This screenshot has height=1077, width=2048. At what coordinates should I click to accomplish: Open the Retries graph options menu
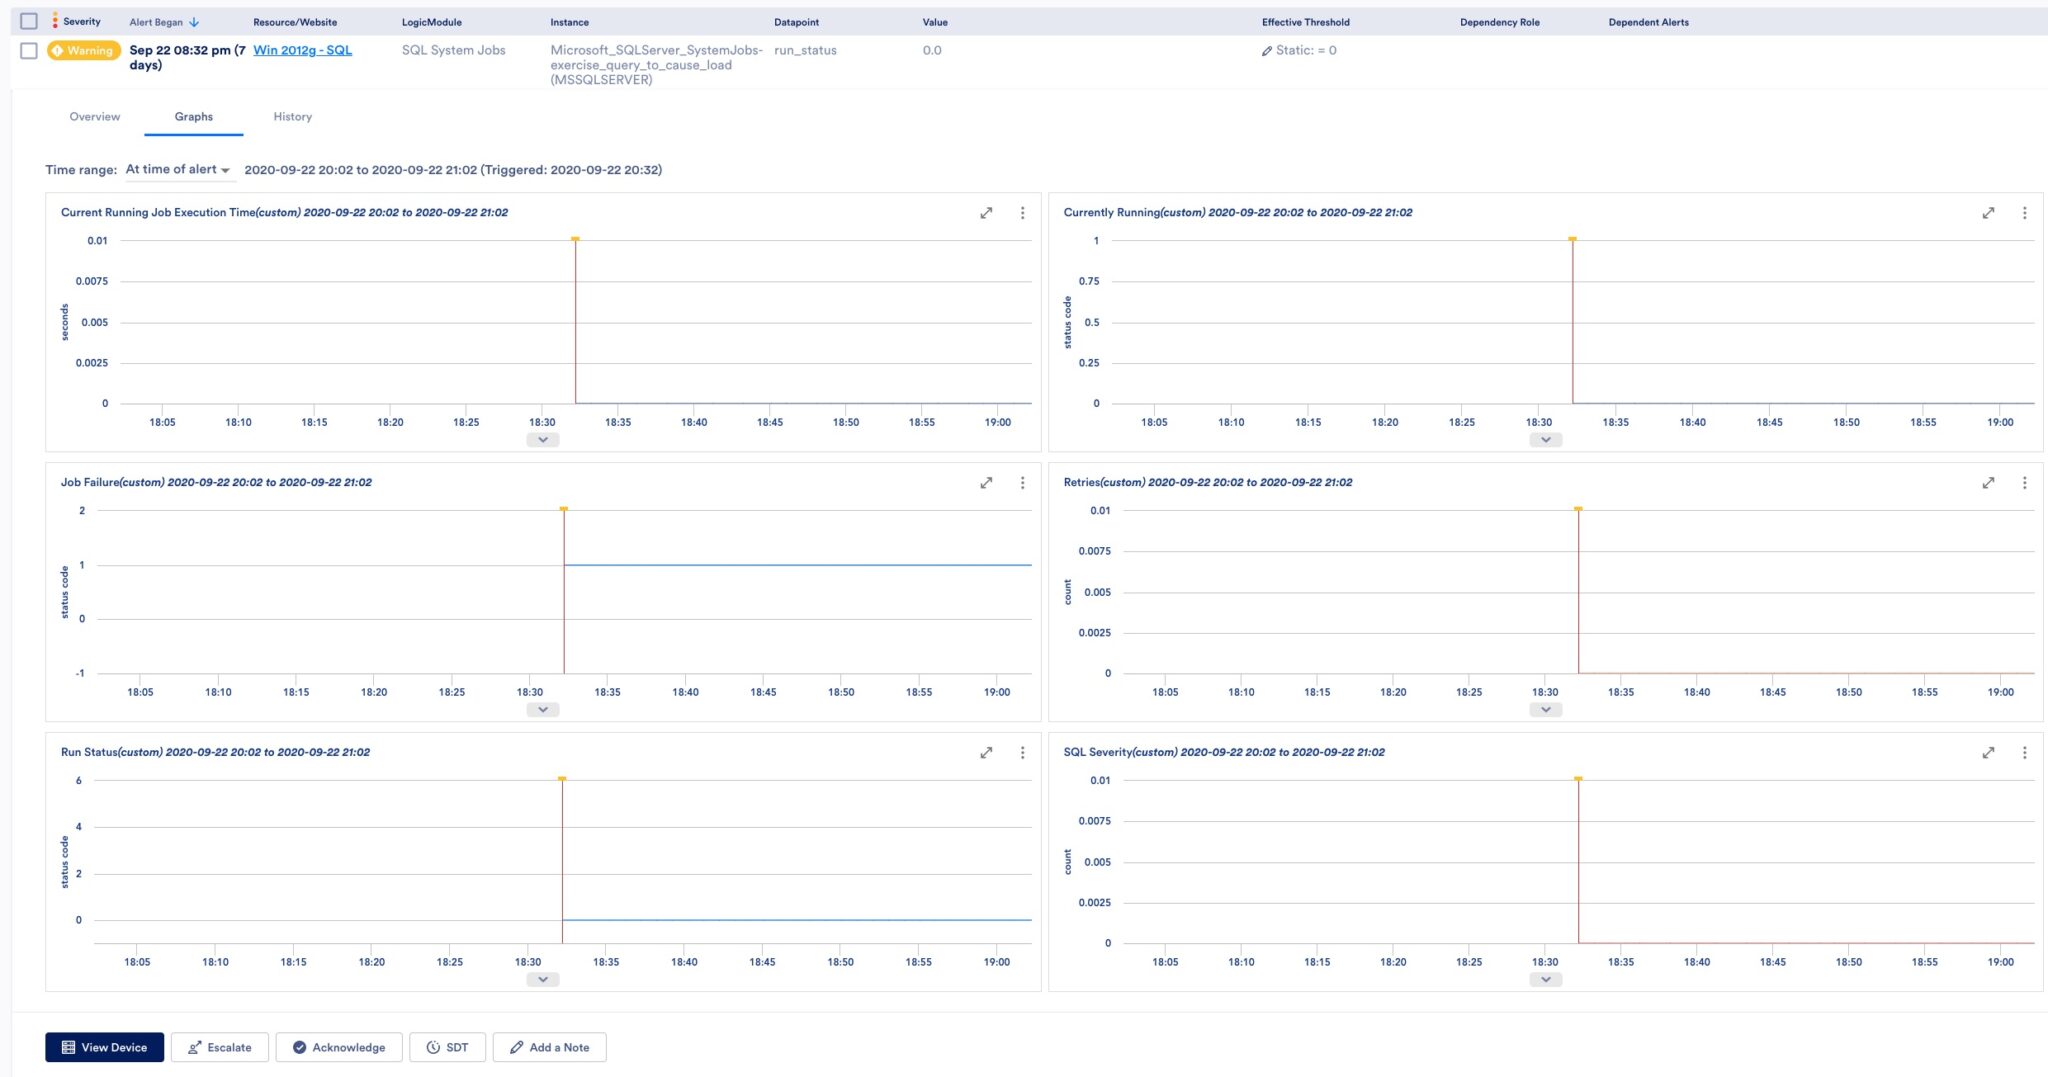pos(2026,482)
